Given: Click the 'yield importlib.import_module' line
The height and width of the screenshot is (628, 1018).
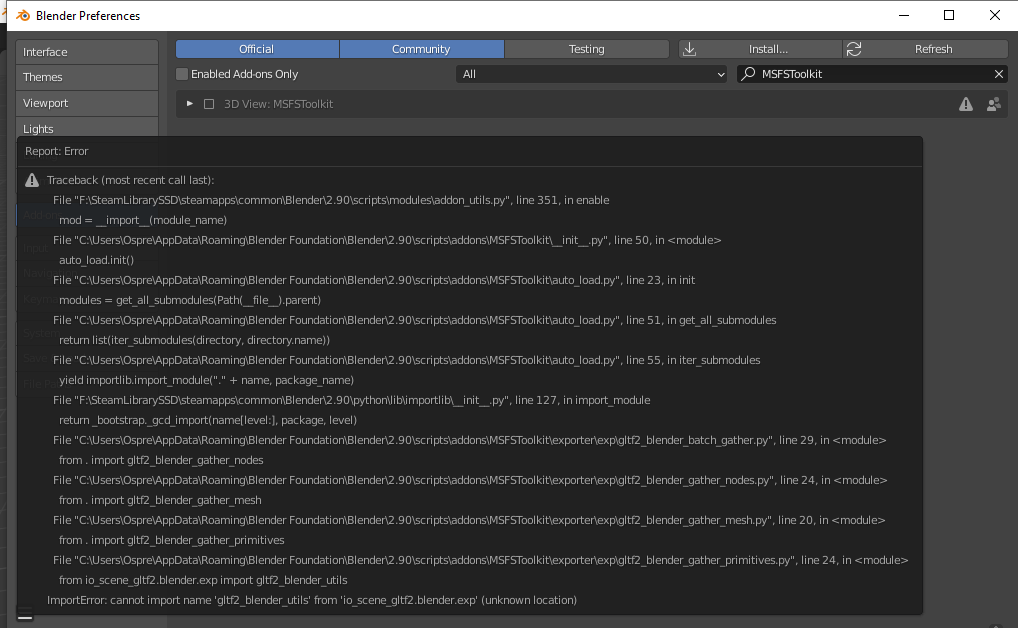Looking at the screenshot, I should click(x=206, y=380).
